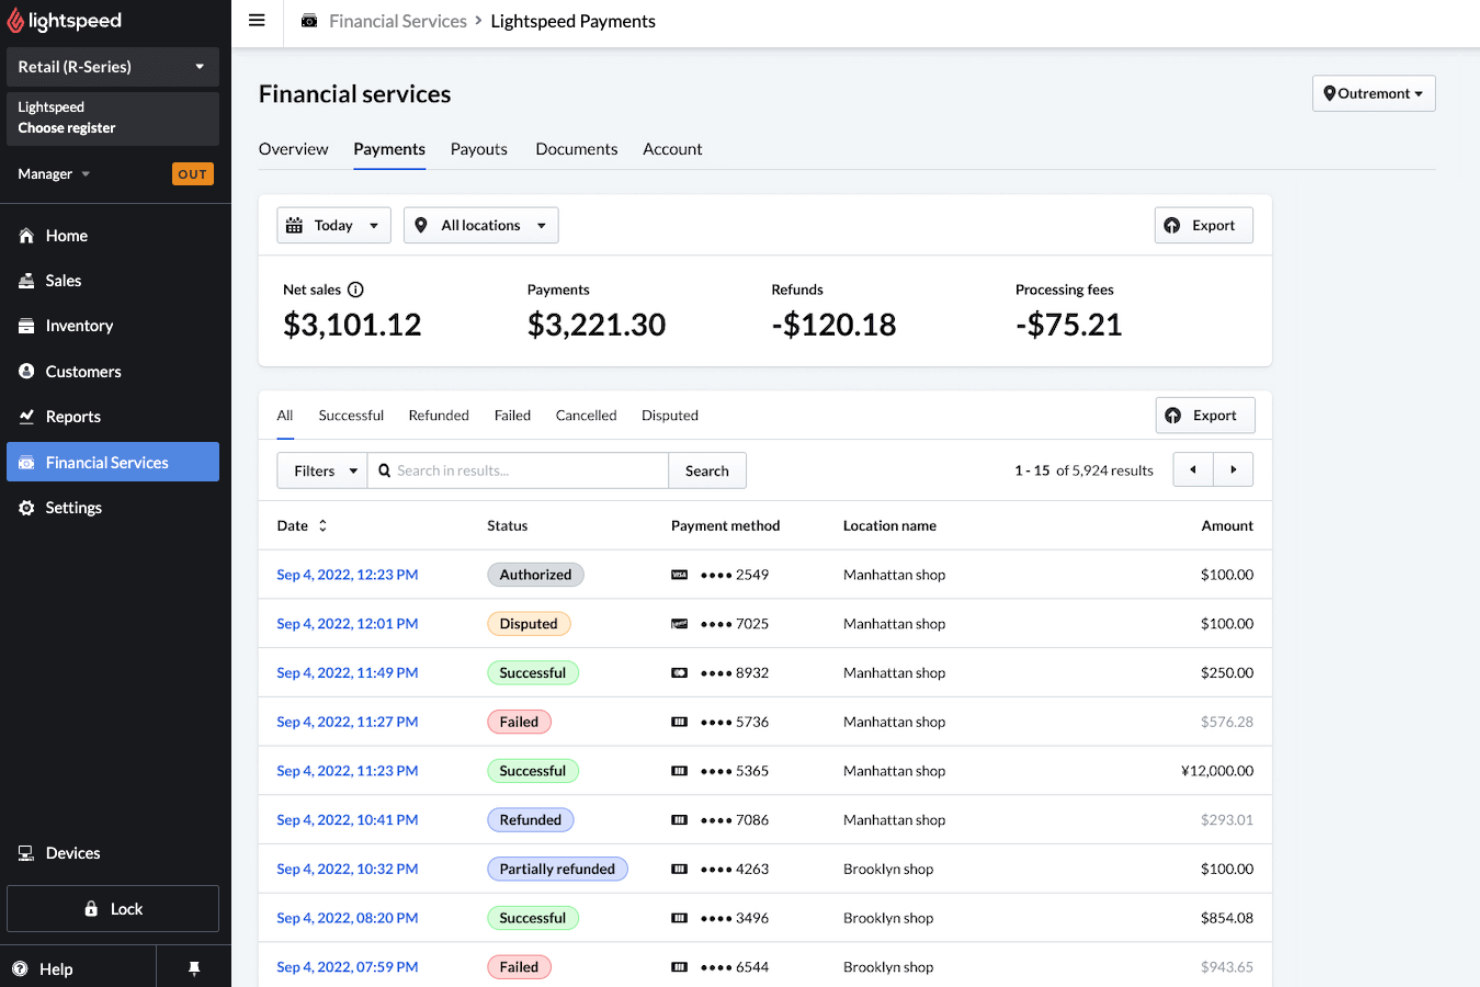Go to the next results page

(1233, 469)
